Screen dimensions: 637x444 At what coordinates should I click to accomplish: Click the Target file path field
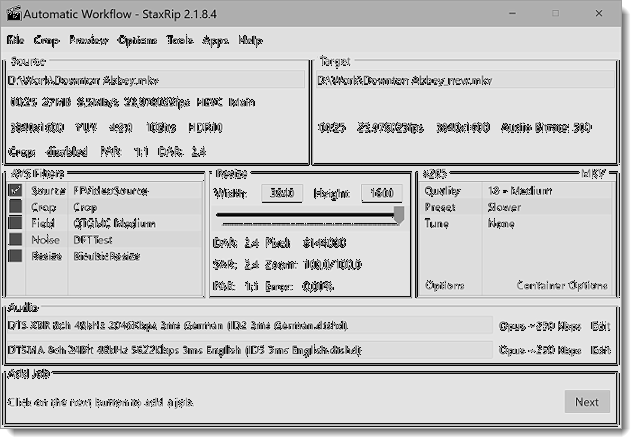click(x=466, y=80)
